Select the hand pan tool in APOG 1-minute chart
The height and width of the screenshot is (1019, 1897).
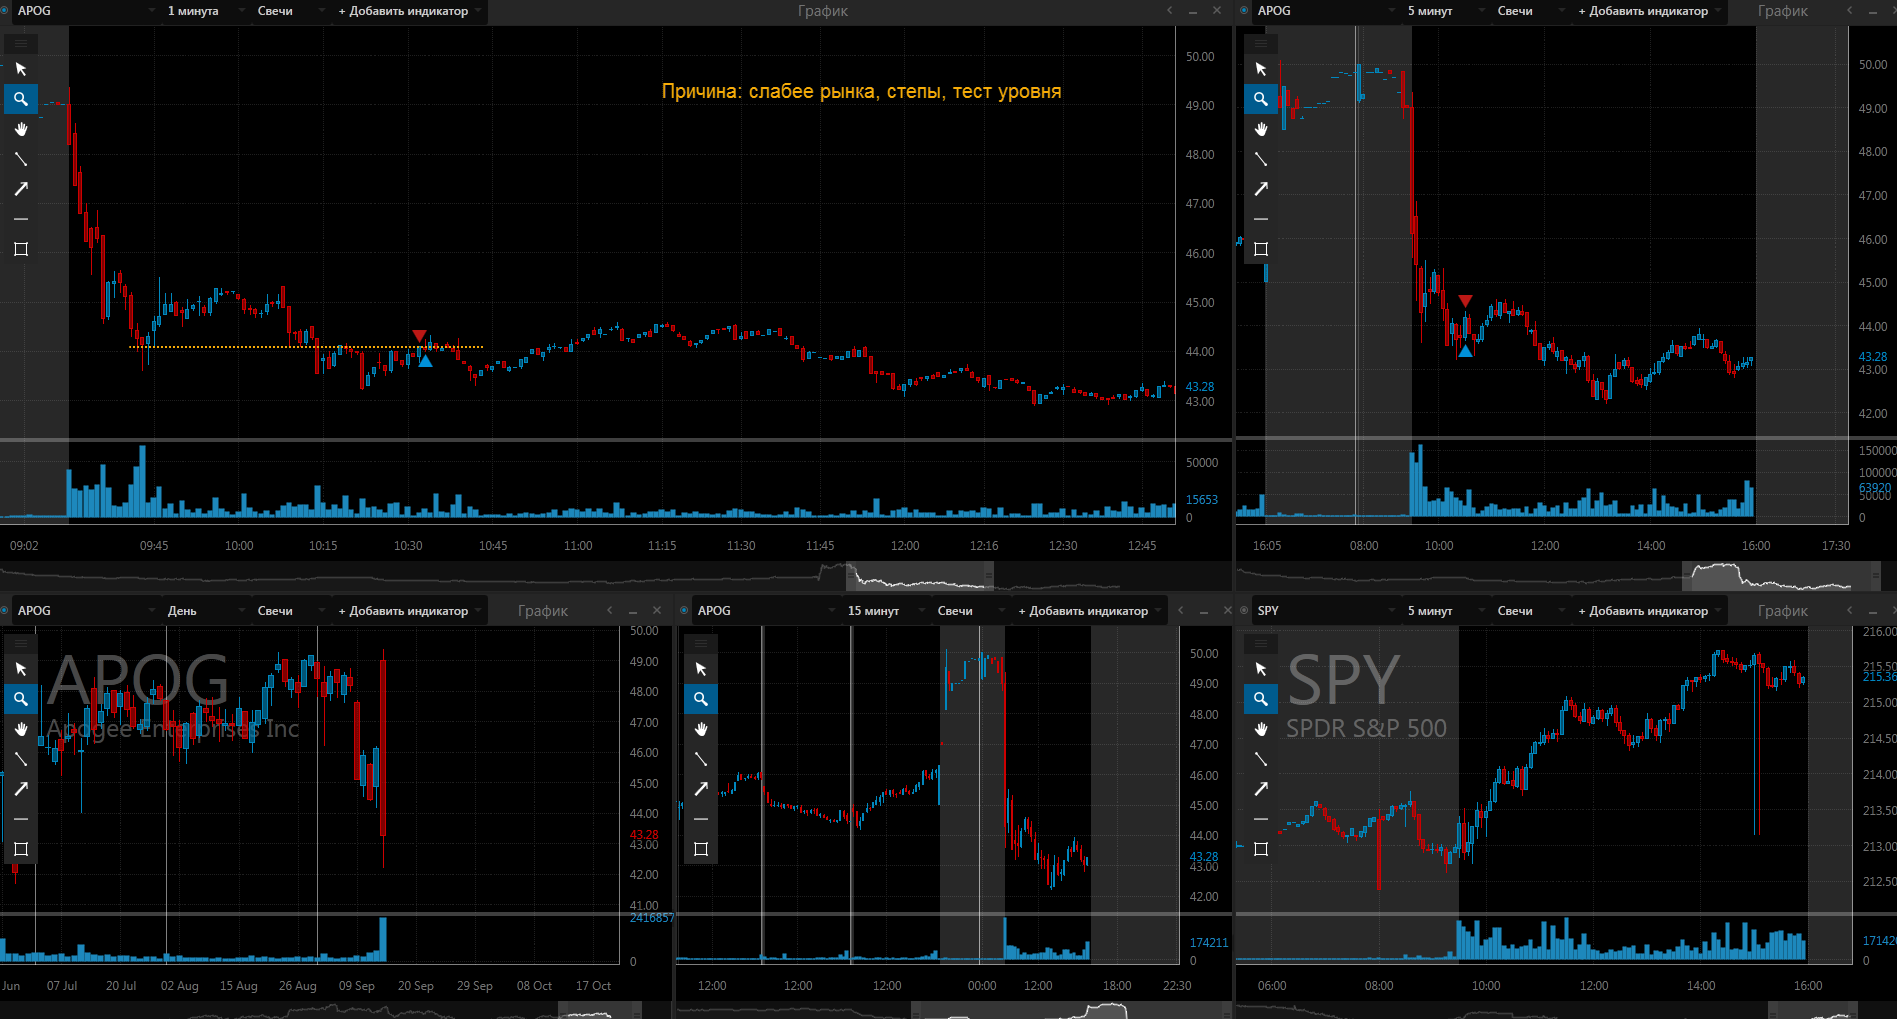click(x=20, y=129)
